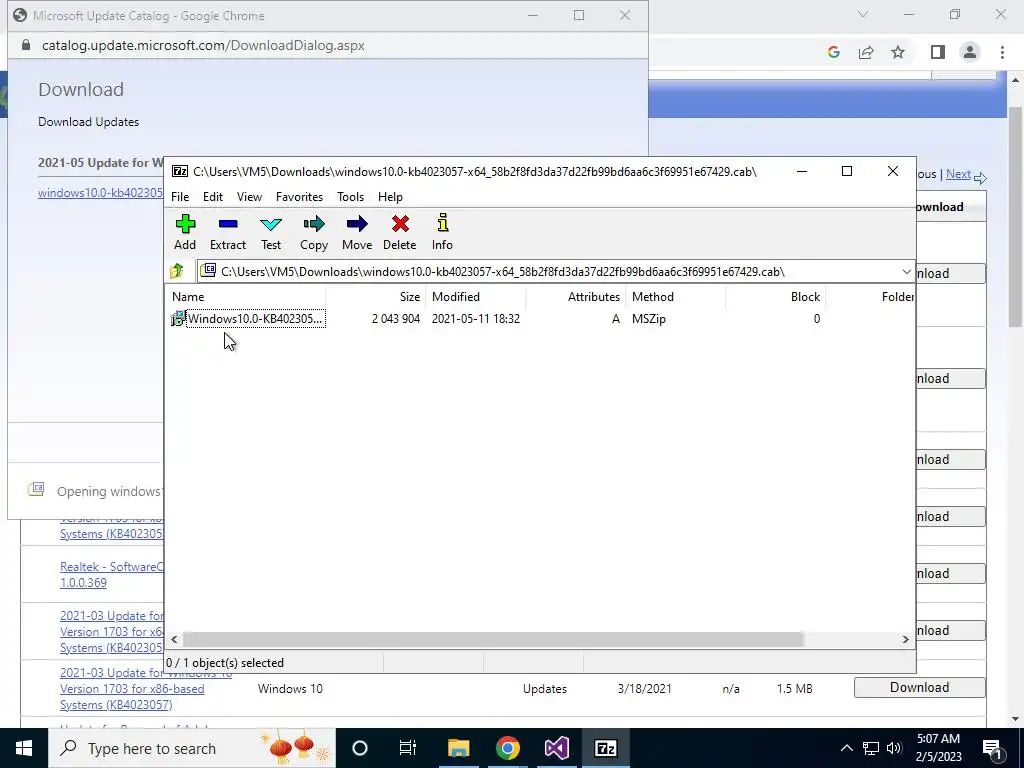
Task: Open the Help menu in 7-Zip
Action: tap(390, 197)
